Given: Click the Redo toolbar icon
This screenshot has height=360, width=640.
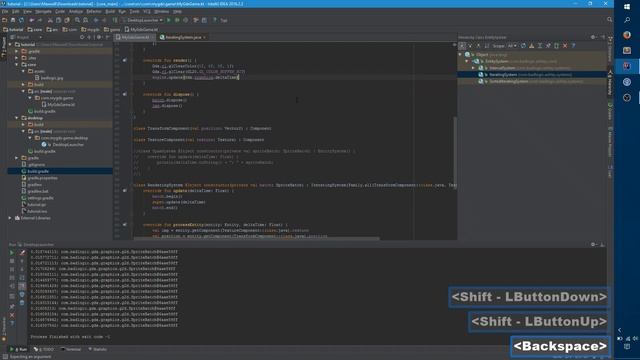Looking at the screenshot, I should pos(40,20).
